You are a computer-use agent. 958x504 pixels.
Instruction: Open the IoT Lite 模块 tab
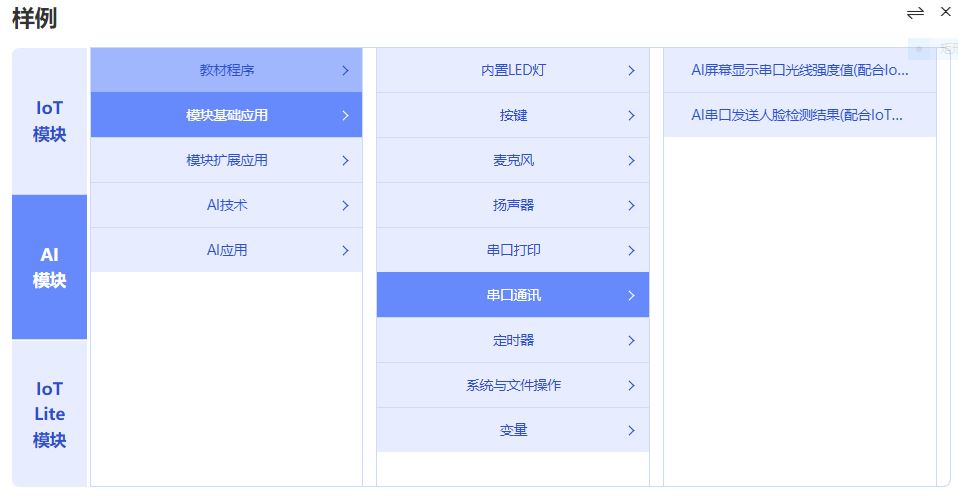point(50,414)
